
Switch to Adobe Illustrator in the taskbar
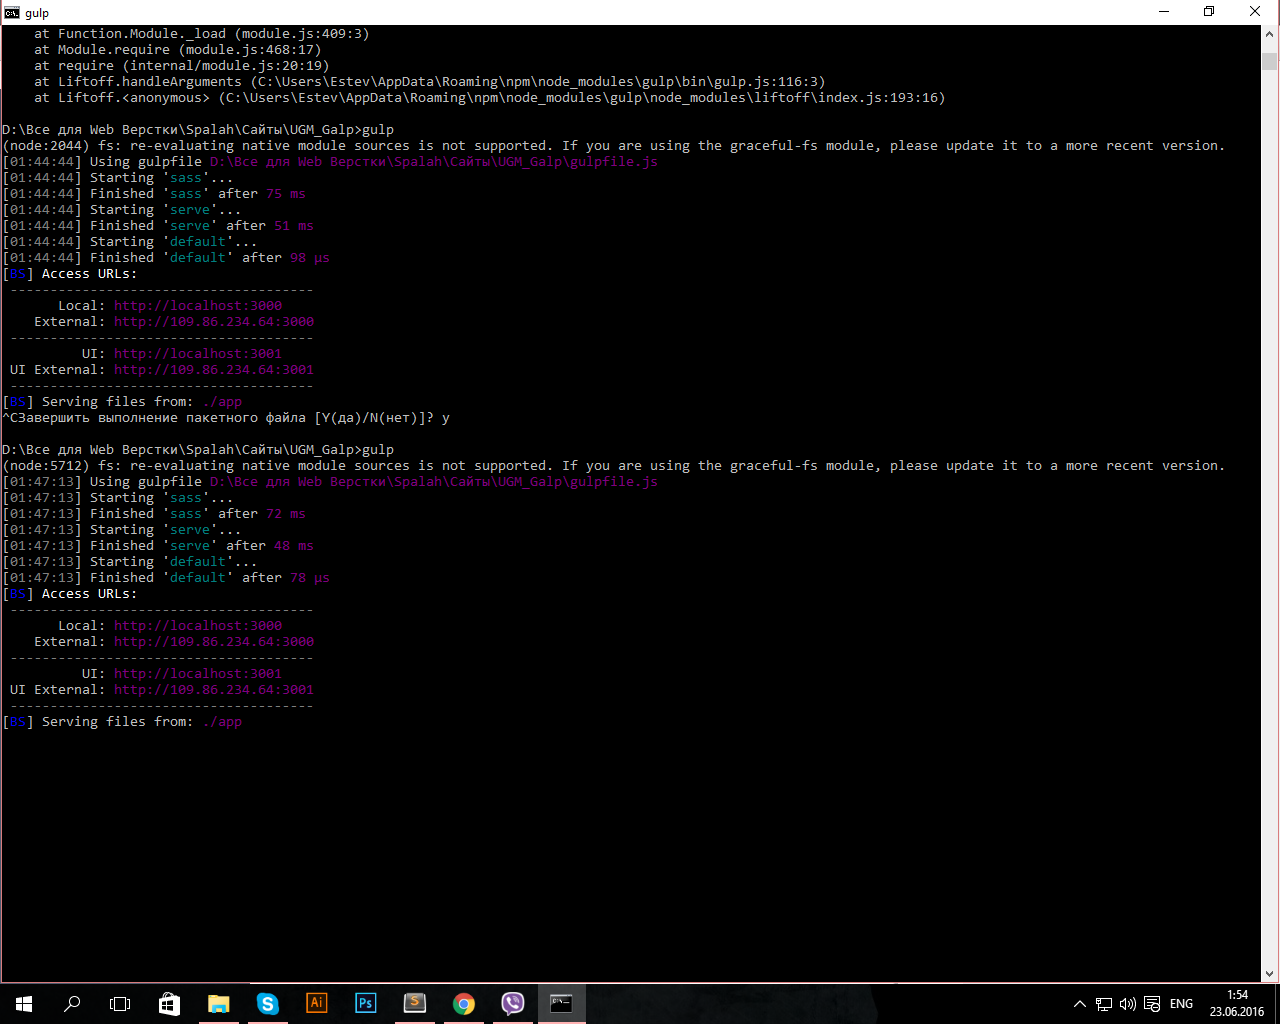(316, 1004)
